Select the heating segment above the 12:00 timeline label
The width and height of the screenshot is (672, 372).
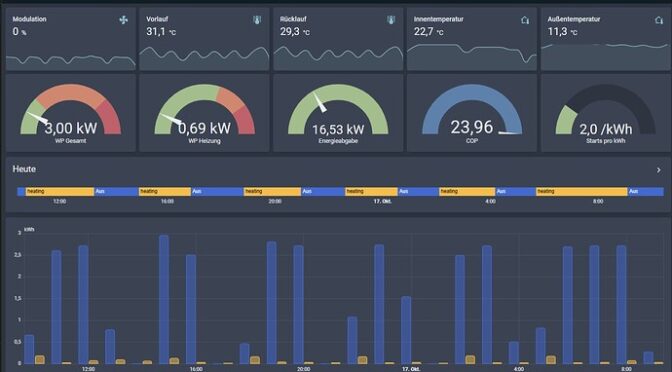click(x=60, y=192)
